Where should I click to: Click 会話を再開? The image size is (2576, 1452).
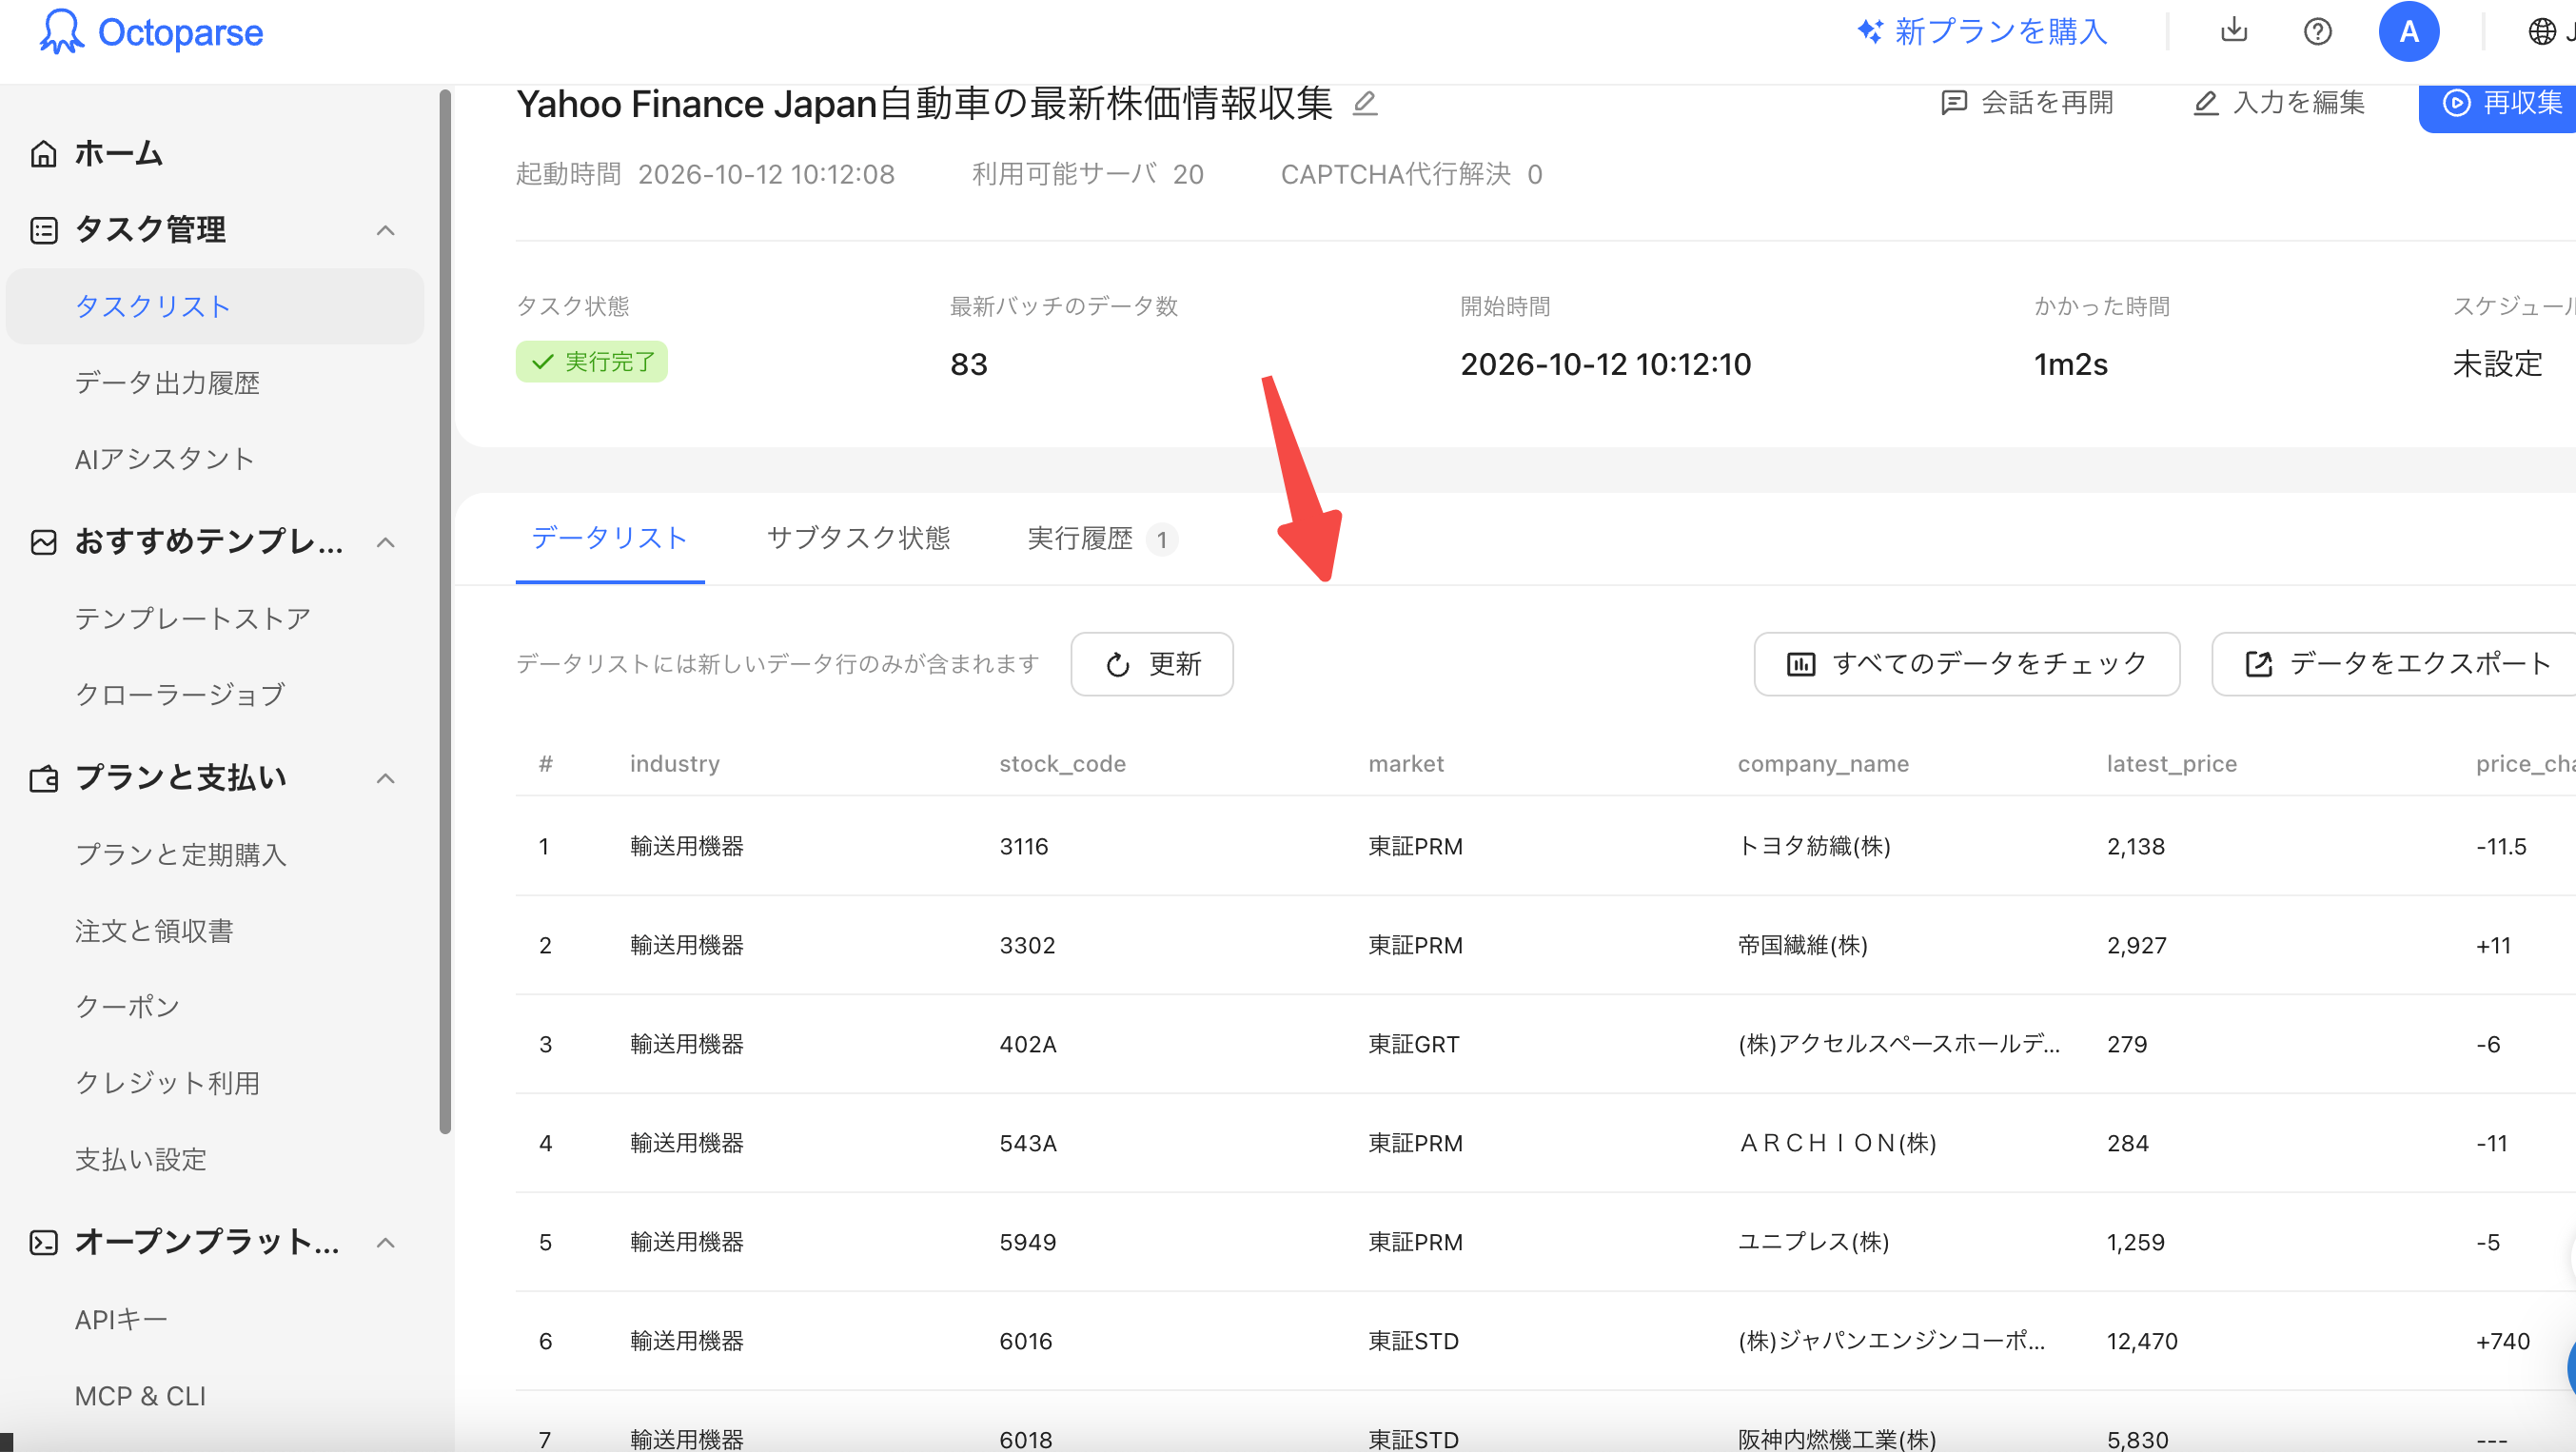pos(2026,103)
